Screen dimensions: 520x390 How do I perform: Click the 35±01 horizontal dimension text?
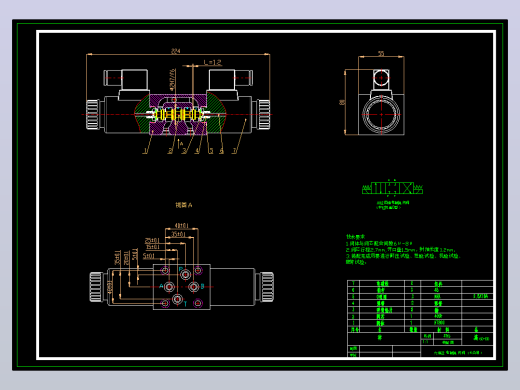[179, 234]
